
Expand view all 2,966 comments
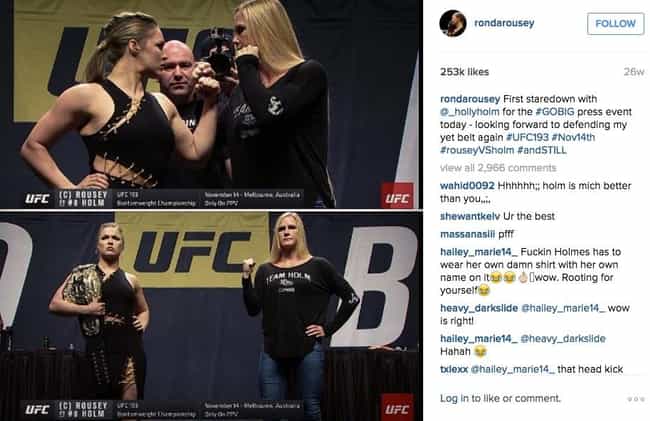click(498, 168)
